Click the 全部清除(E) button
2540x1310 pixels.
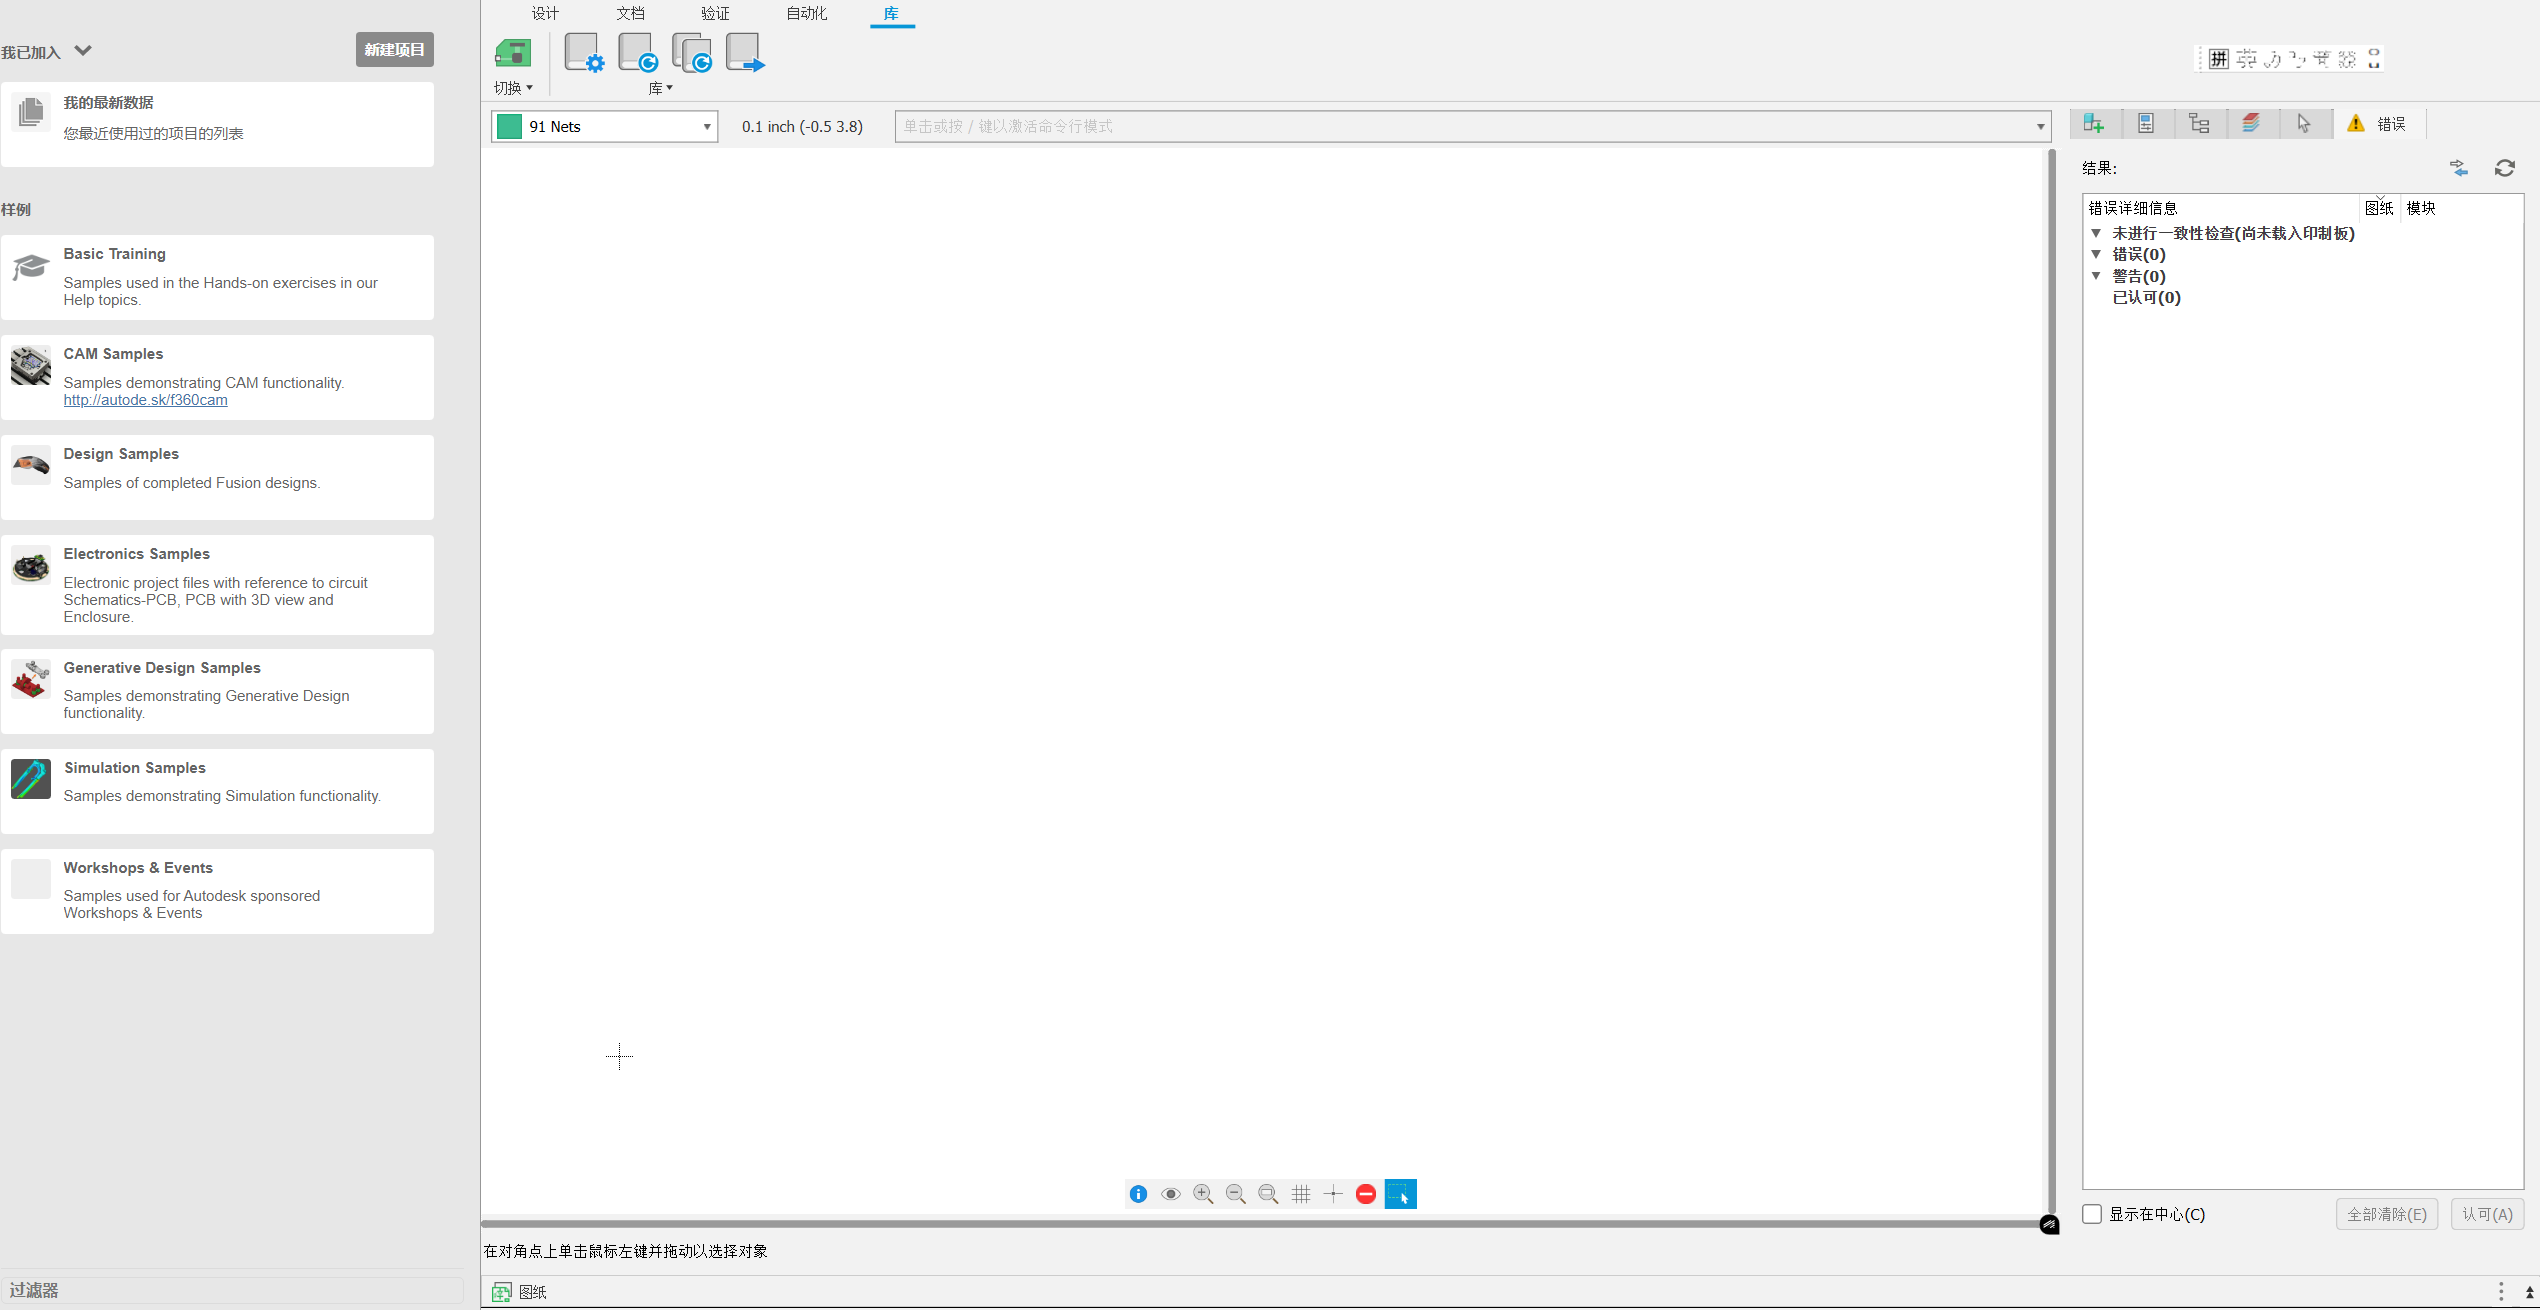coord(2387,1214)
